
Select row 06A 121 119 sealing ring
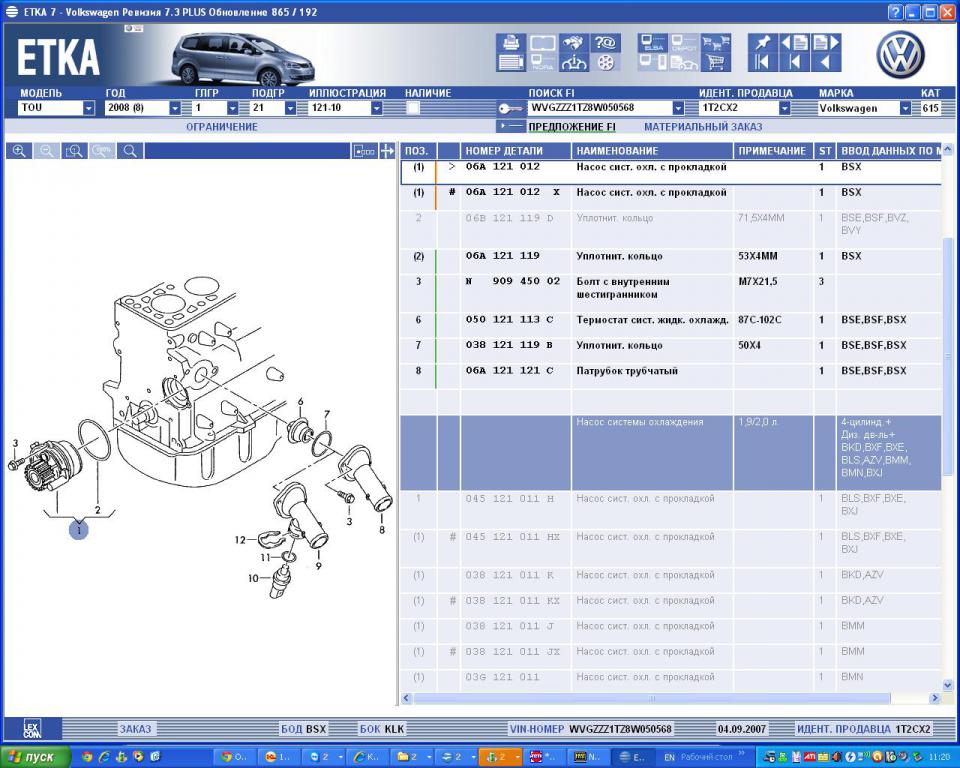(671, 262)
